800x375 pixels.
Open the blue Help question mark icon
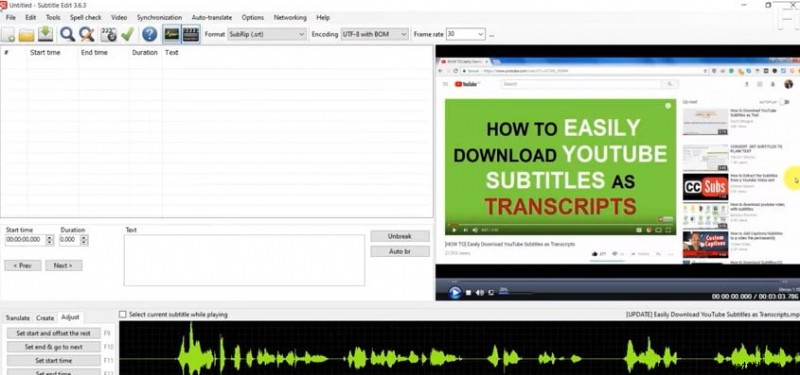coord(149,34)
